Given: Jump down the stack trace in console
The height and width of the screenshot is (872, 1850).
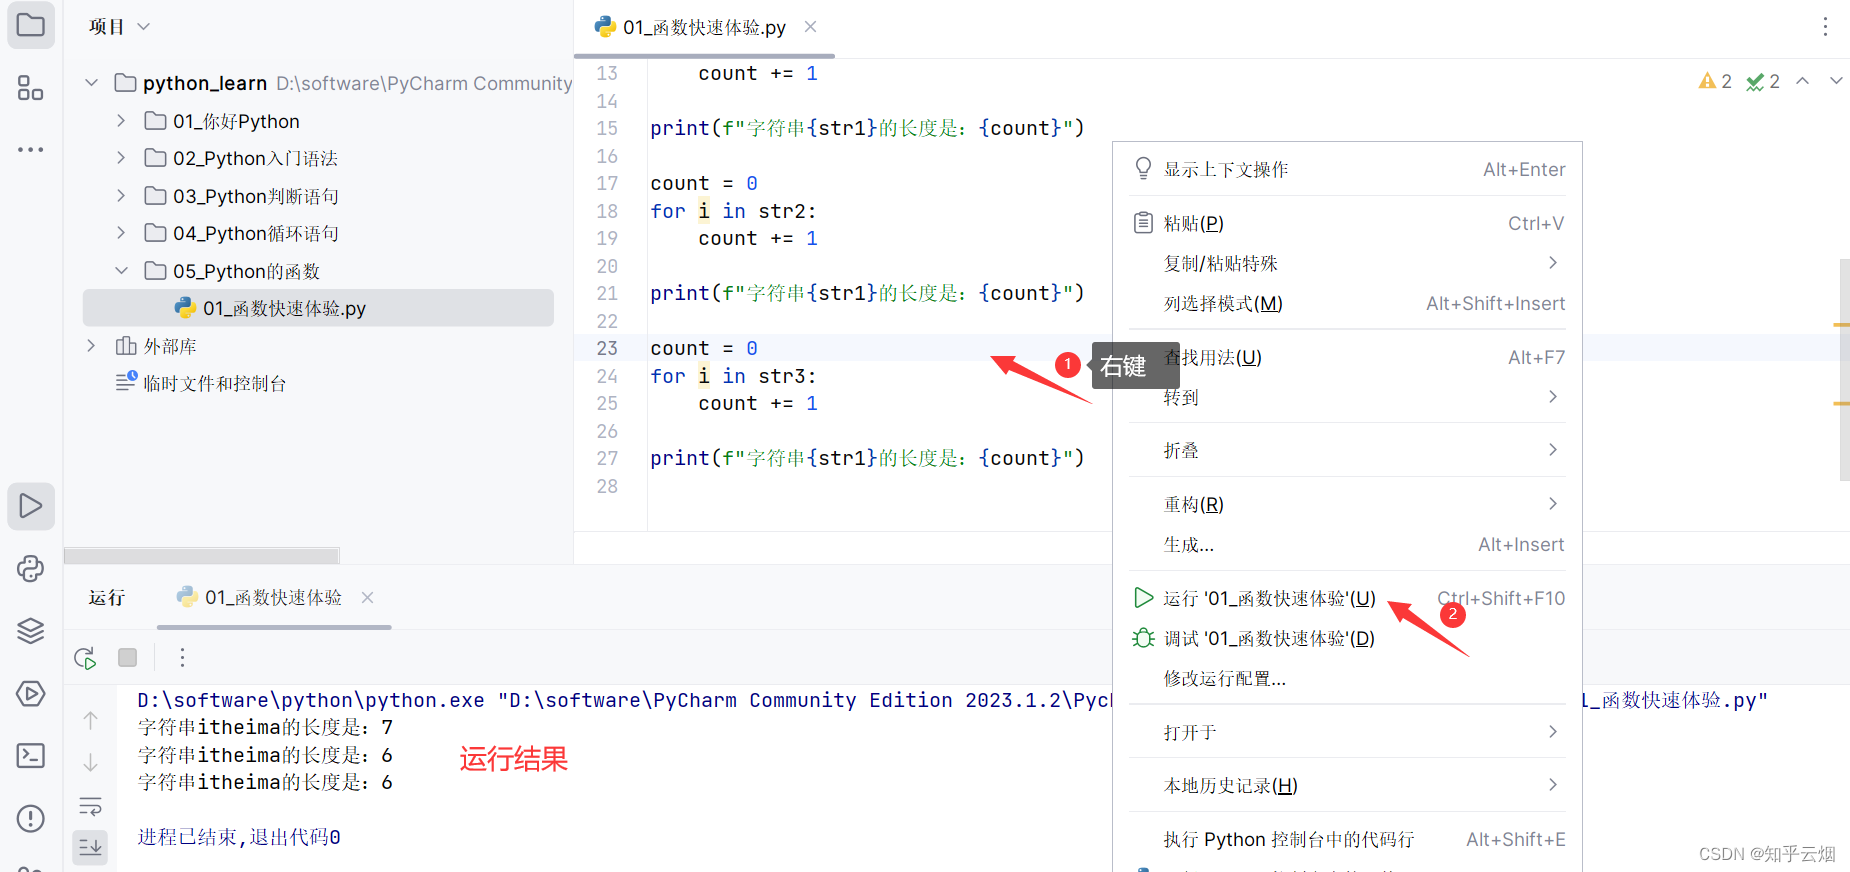Looking at the screenshot, I should click(90, 763).
